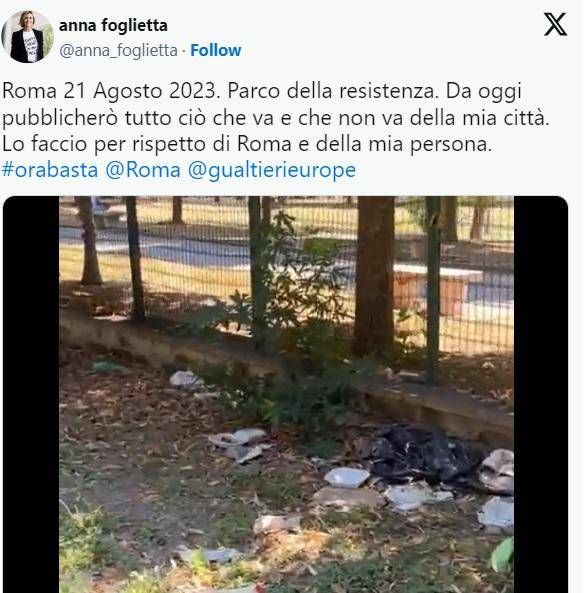
Task: Open the X logo link
Action: pos(555,24)
